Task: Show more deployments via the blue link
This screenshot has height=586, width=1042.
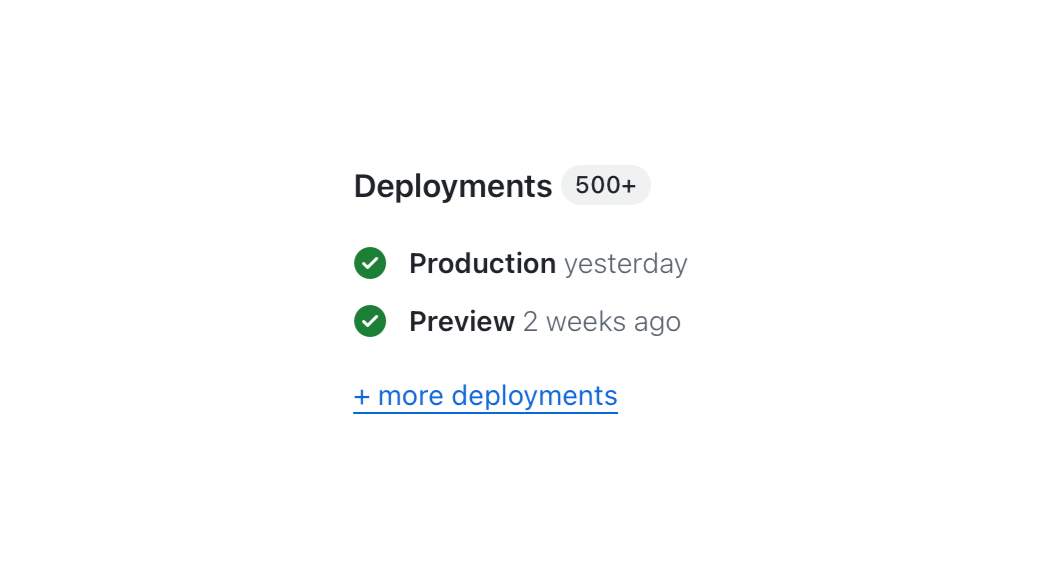Action: 485,396
